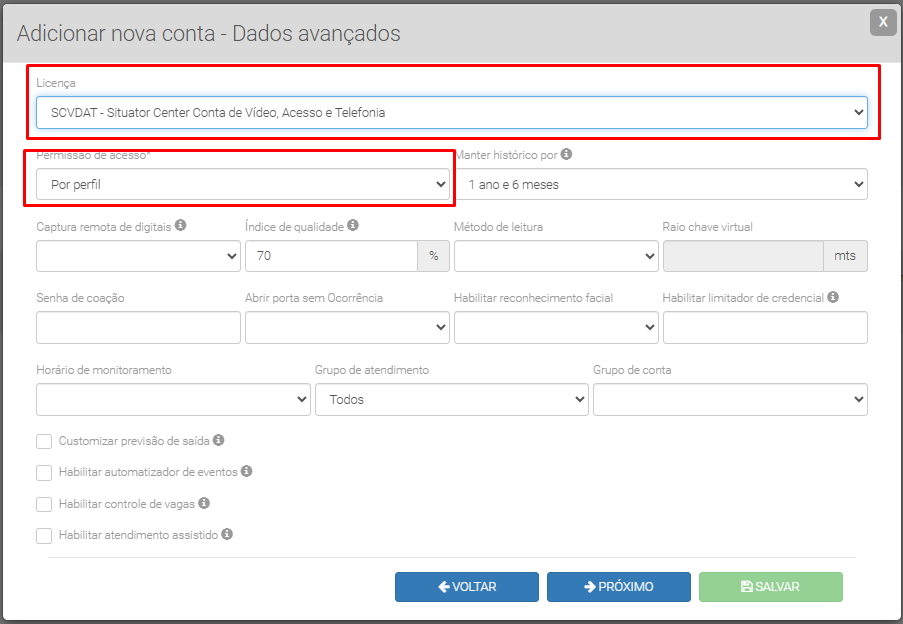
Task: Select the Método de leitura dropdown
Action: 556,256
